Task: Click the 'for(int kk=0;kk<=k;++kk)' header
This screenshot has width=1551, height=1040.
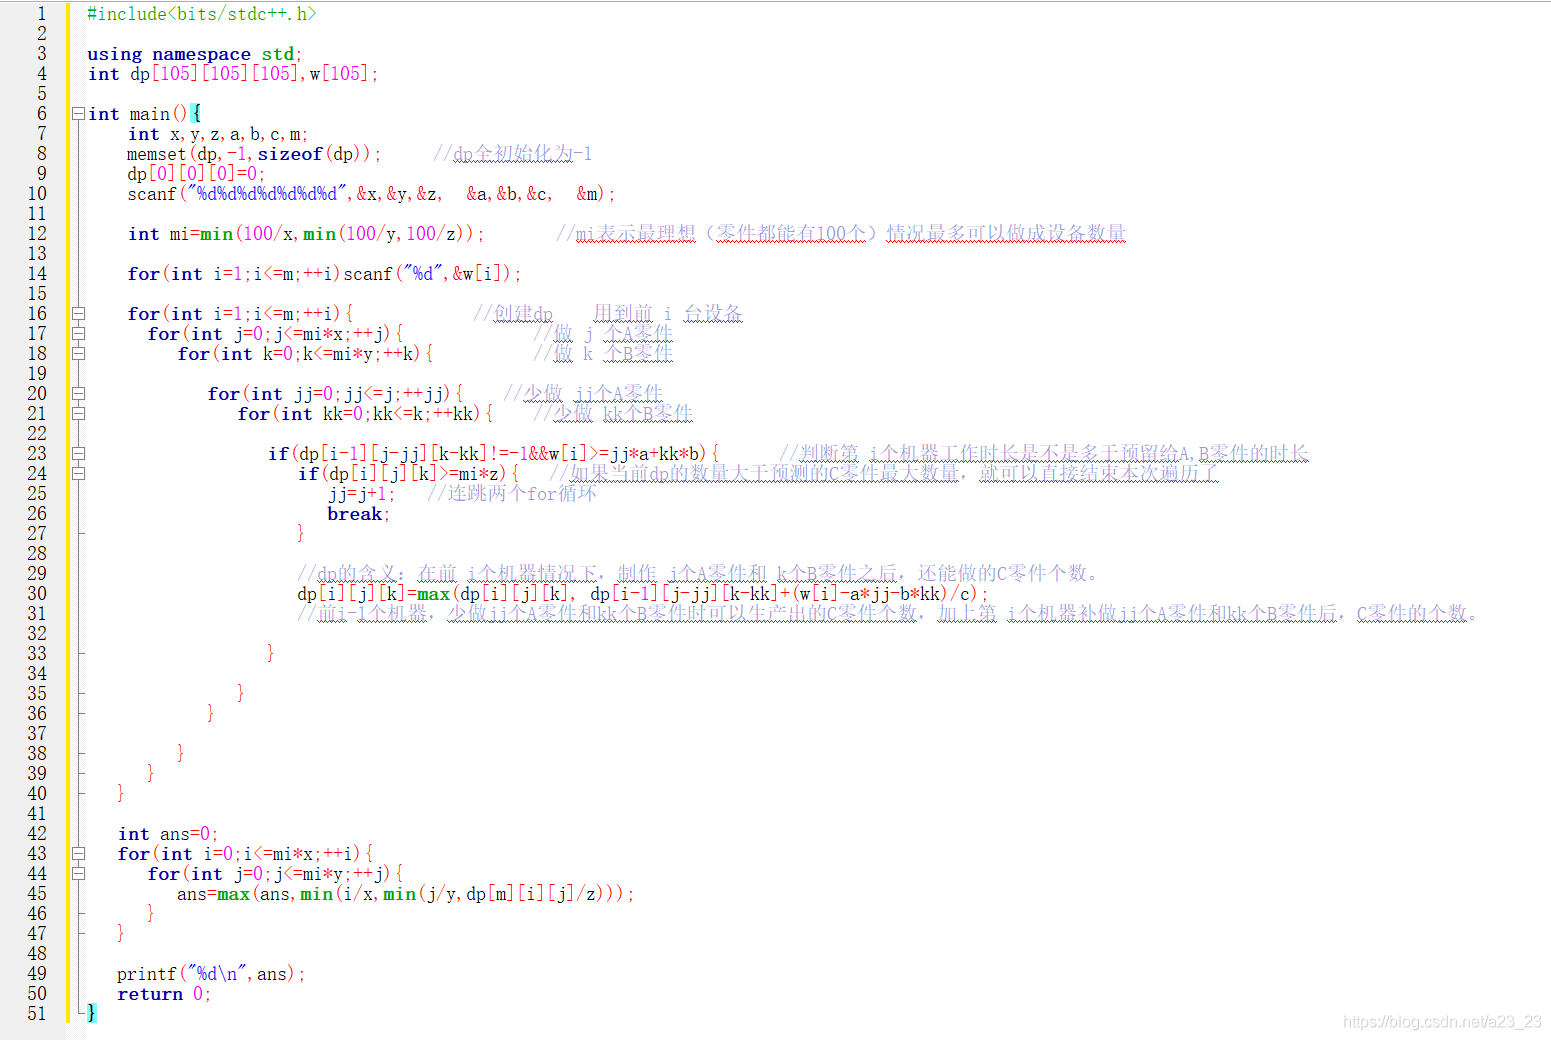Action: 365,414
